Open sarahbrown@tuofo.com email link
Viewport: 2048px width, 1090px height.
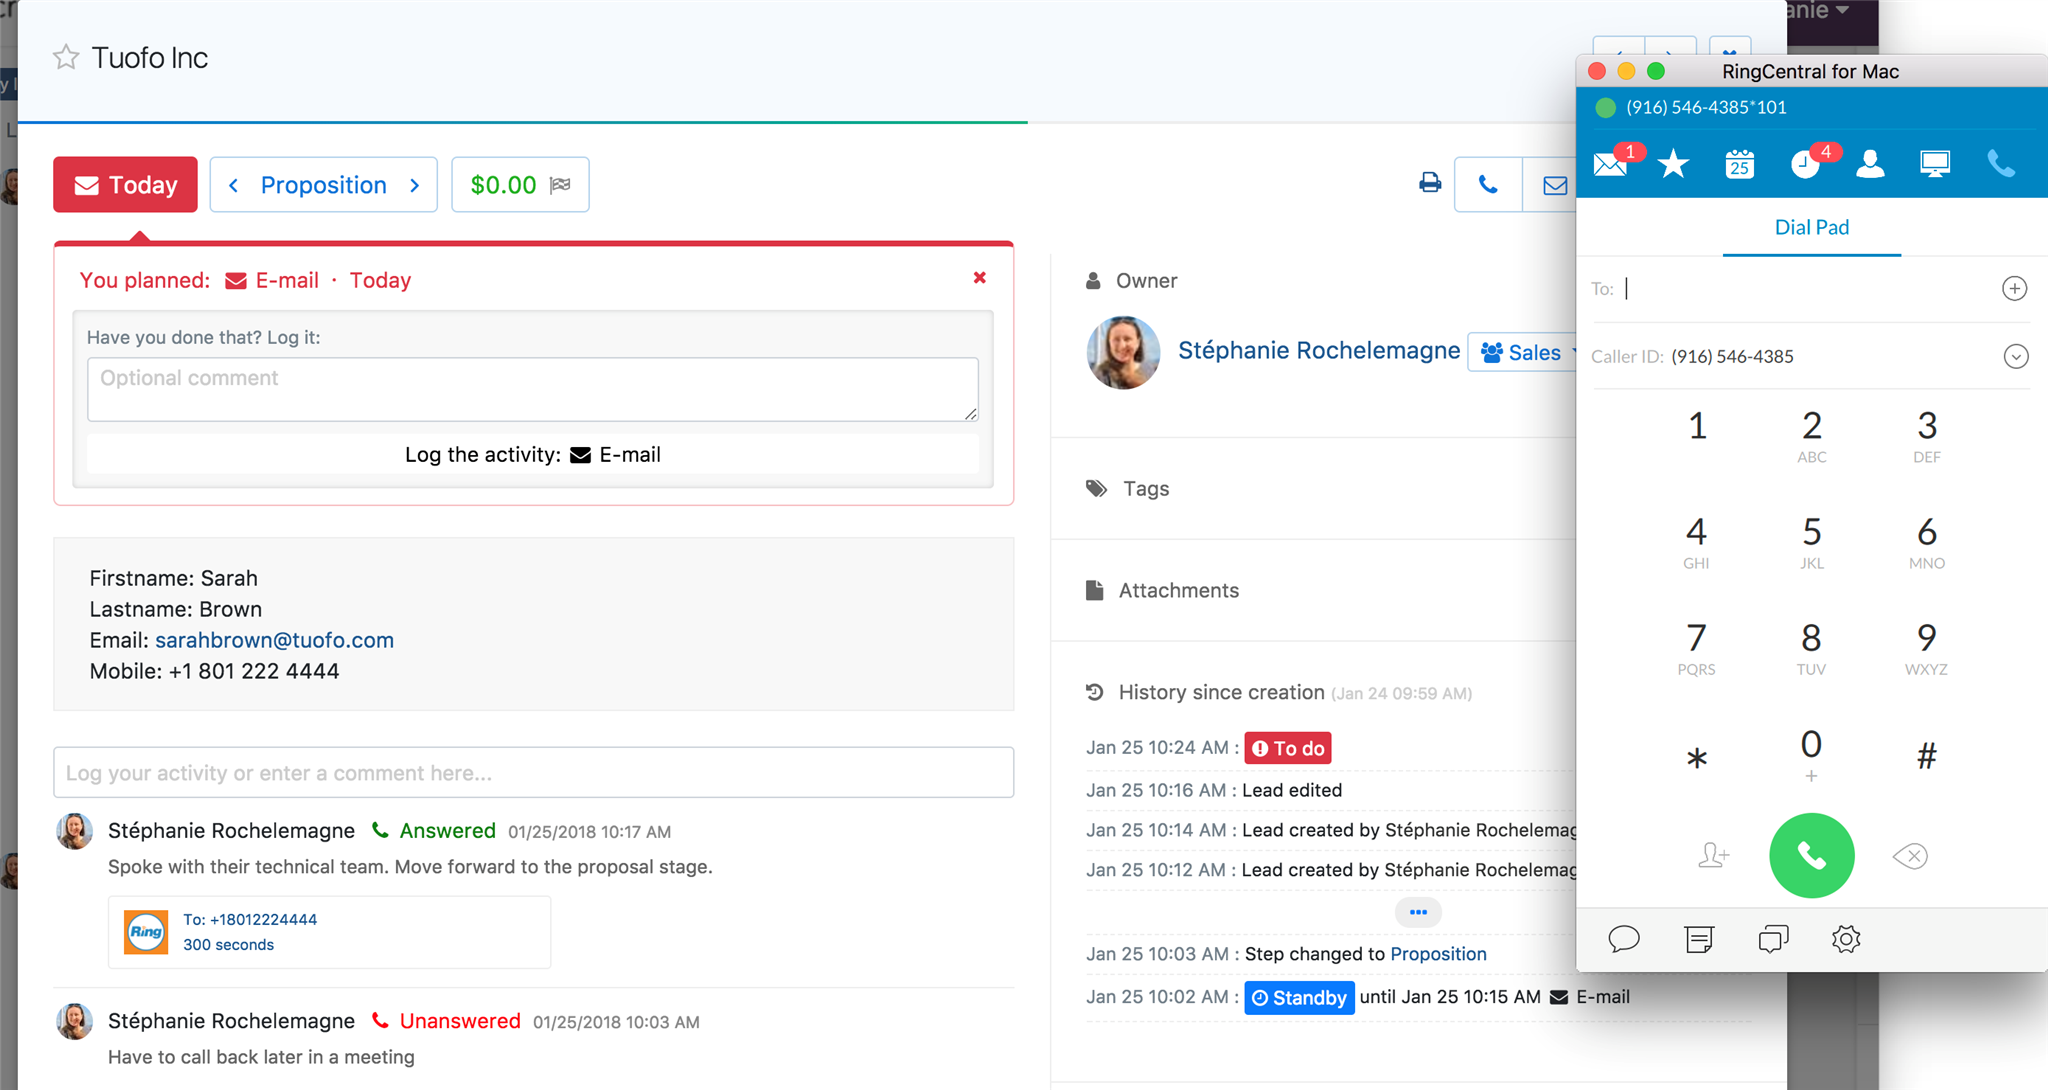click(x=274, y=640)
